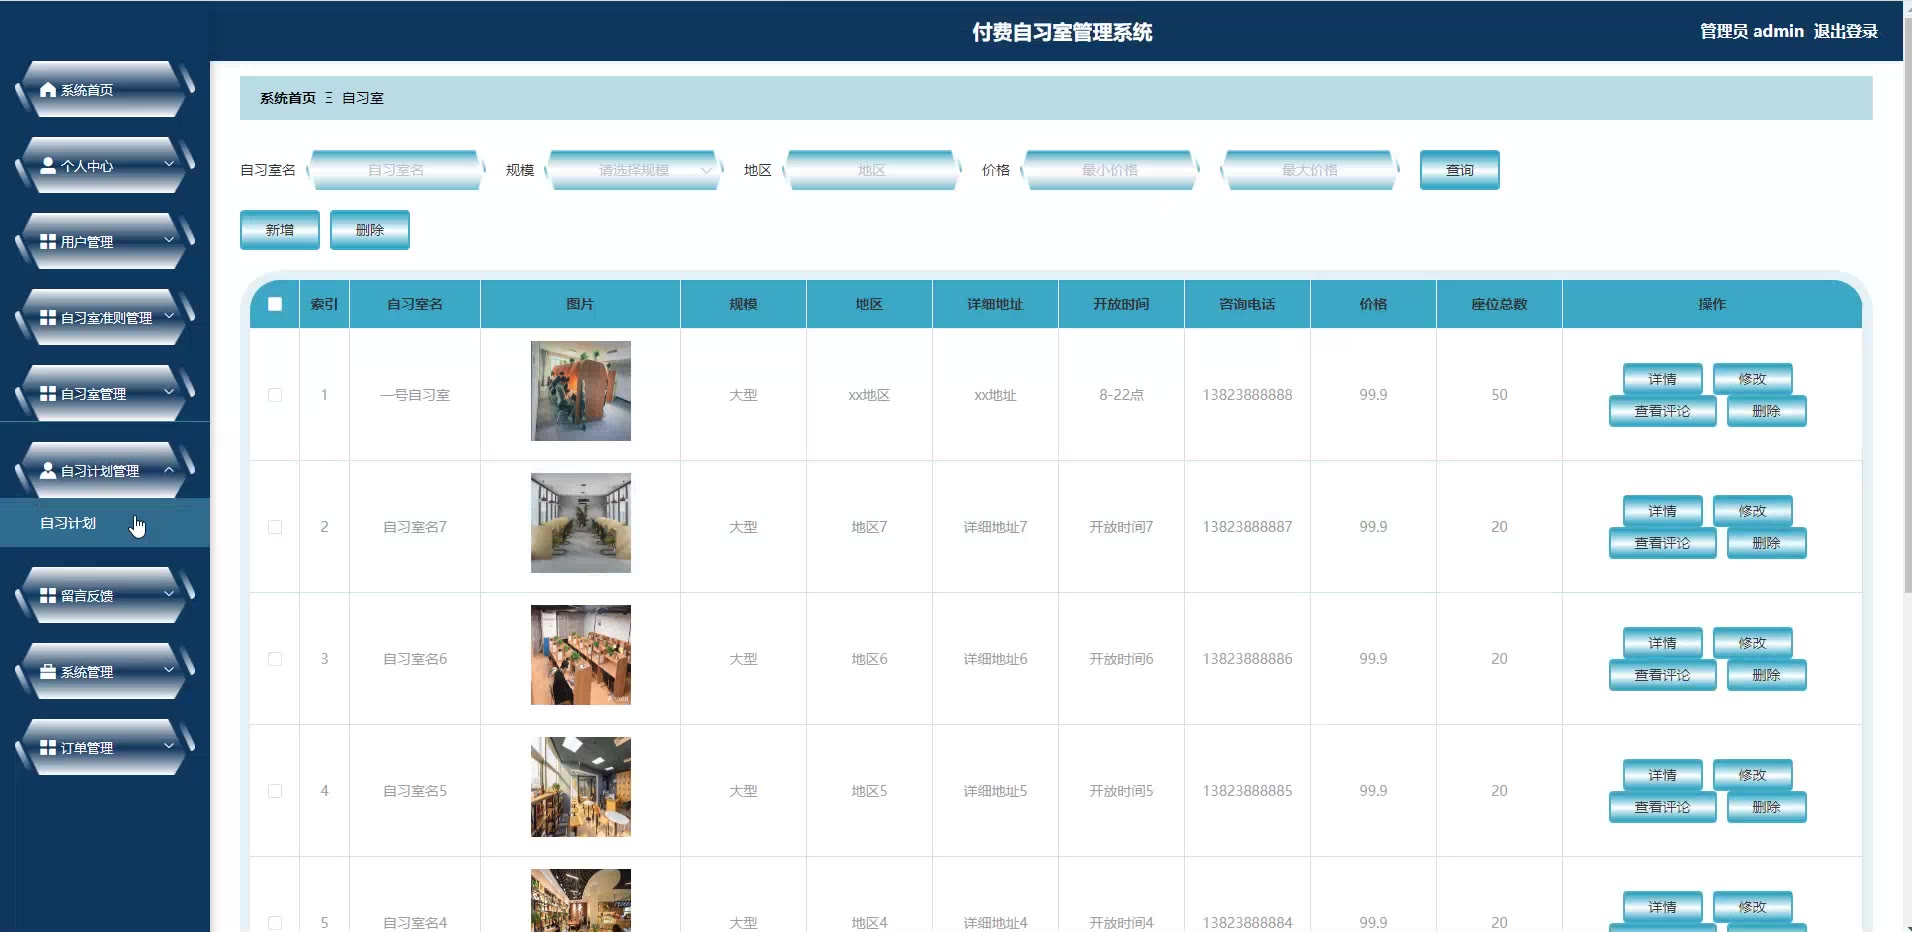Open the 系统管理 sidebar menu

tap(105, 672)
